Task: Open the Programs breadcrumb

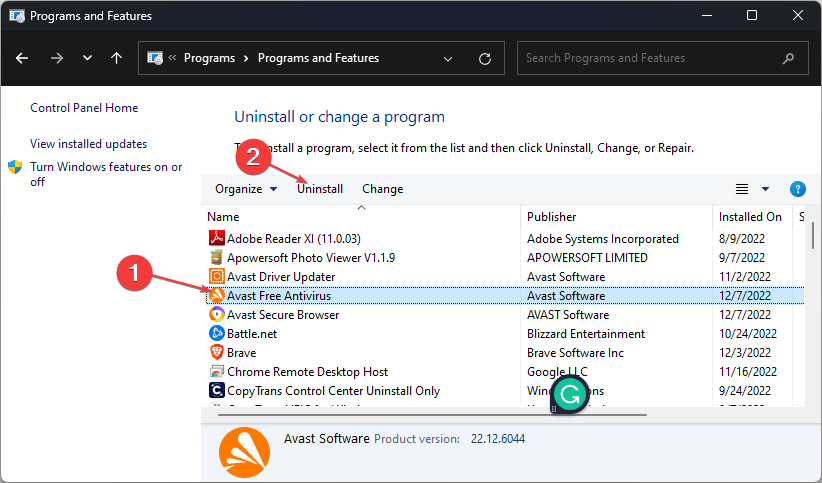Action: pos(209,58)
